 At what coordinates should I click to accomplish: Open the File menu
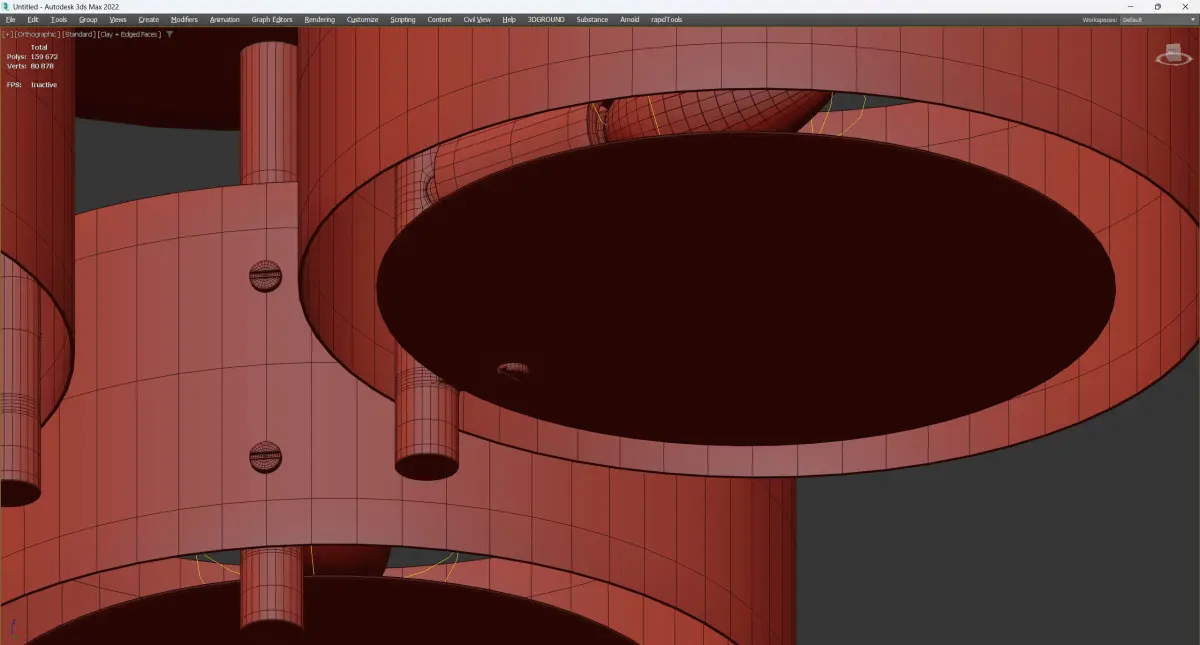point(10,19)
